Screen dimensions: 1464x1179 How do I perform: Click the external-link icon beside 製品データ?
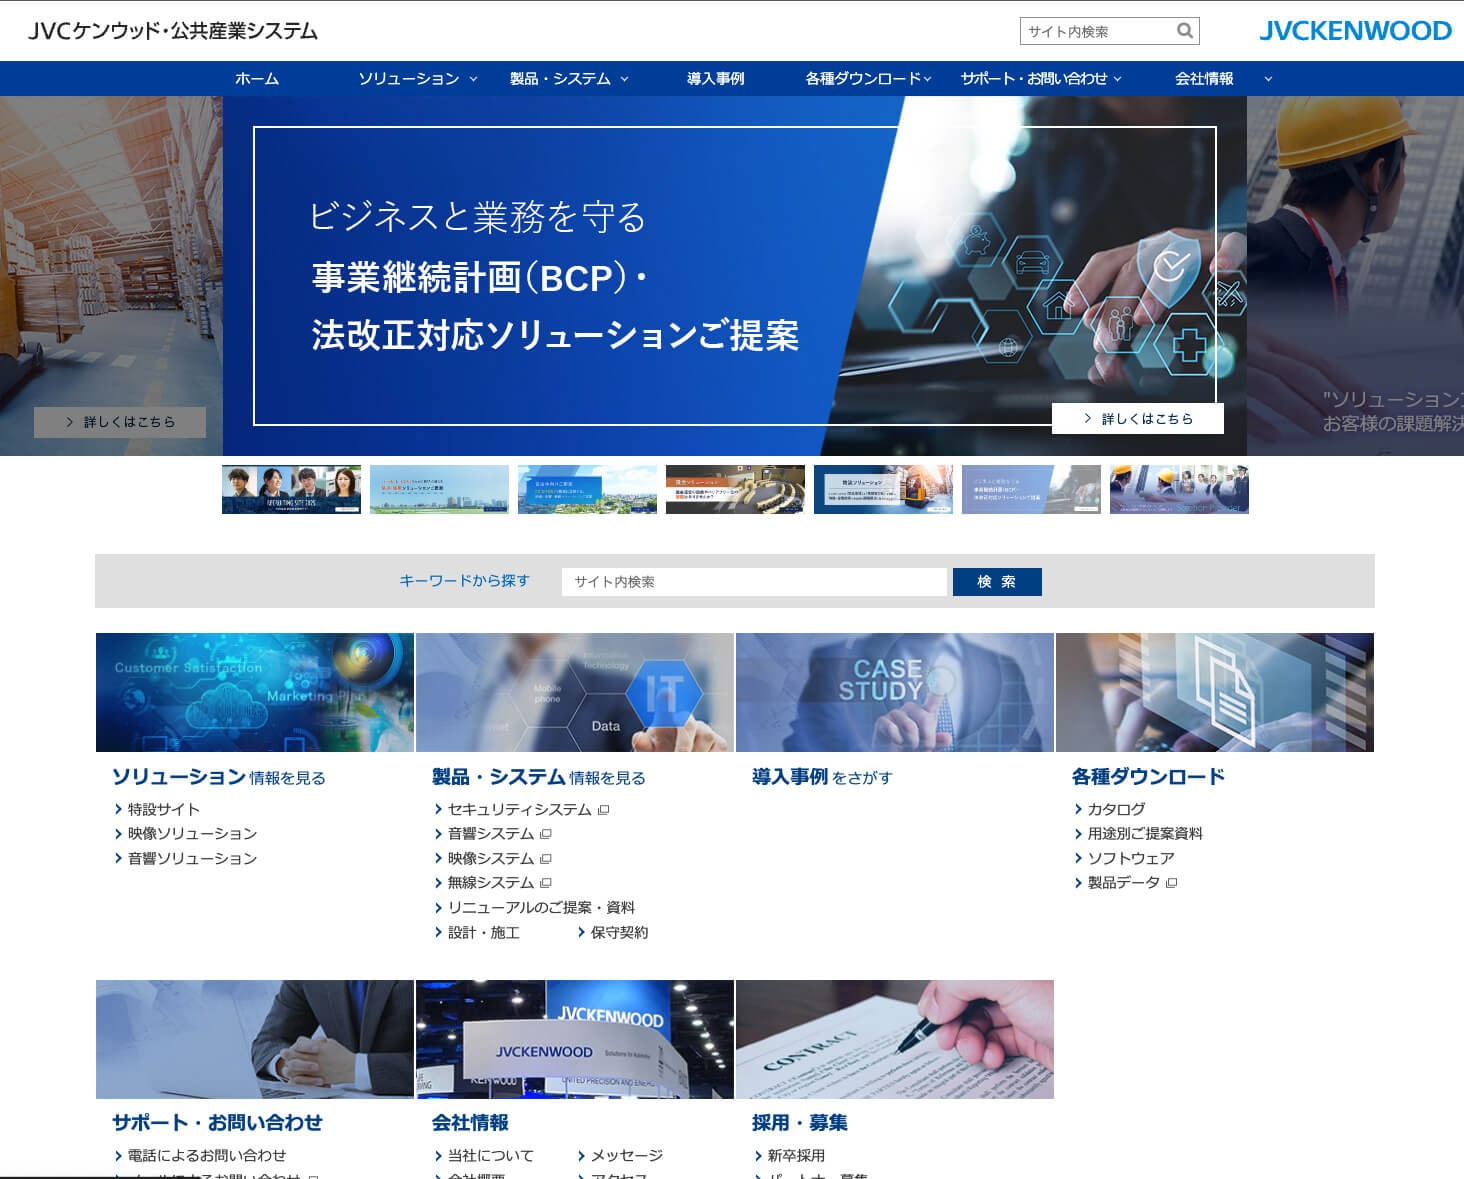[x=1171, y=883]
